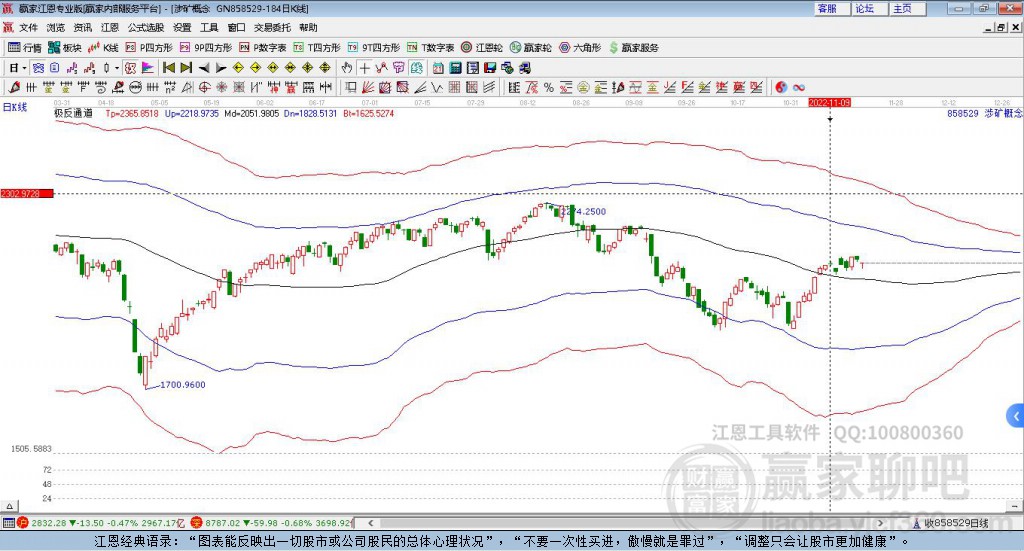Click the compass circle crosshair tool icon
This screenshot has height=551, width=1024.
(204, 87)
